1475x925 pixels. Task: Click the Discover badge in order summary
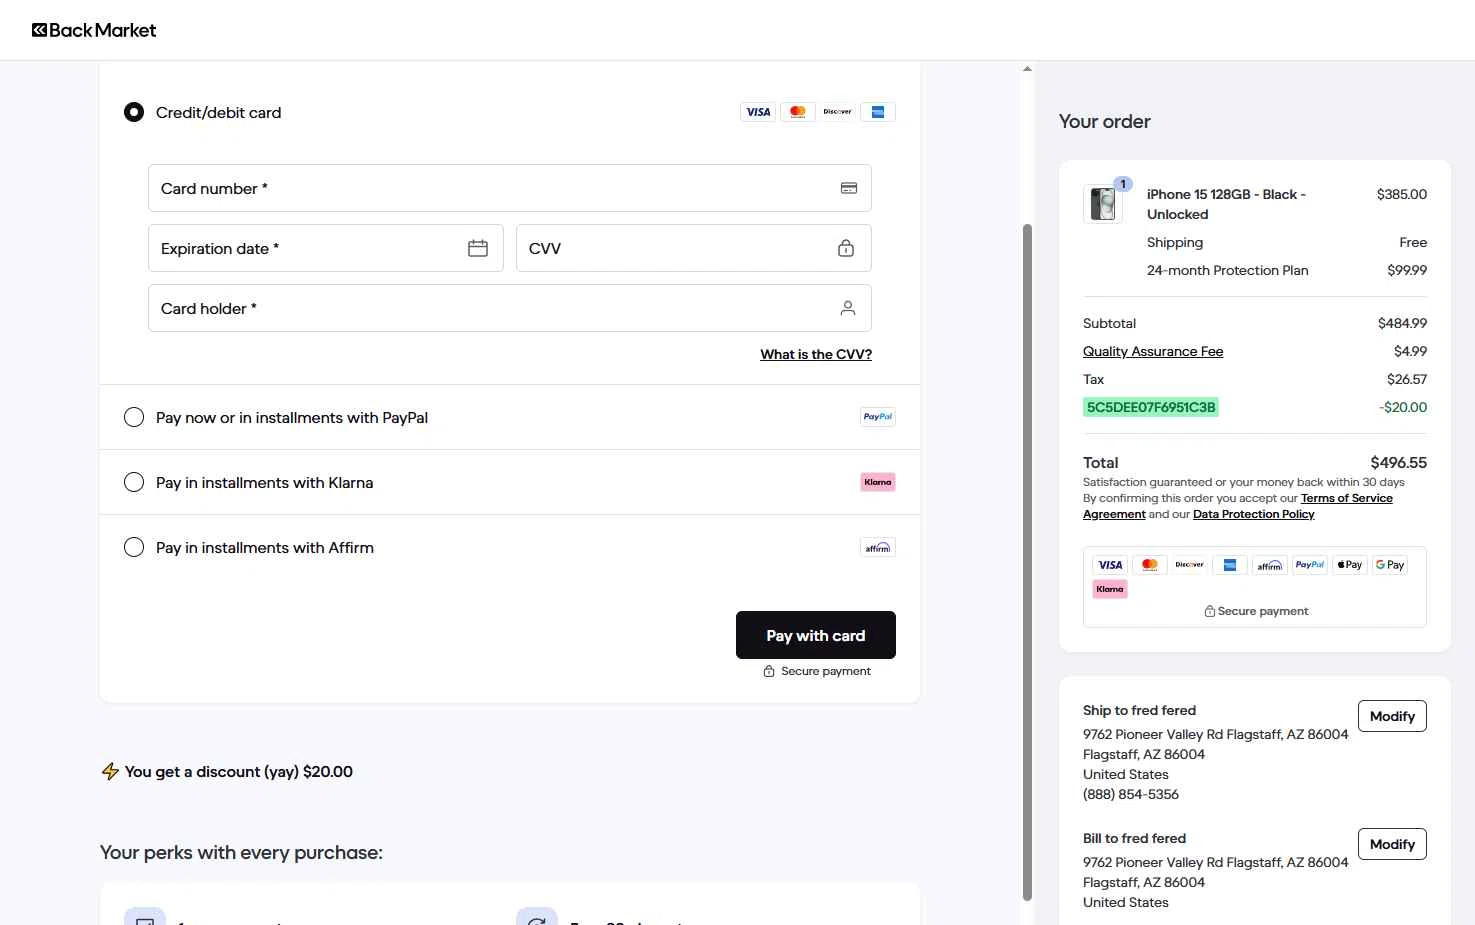click(x=1190, y=565)
